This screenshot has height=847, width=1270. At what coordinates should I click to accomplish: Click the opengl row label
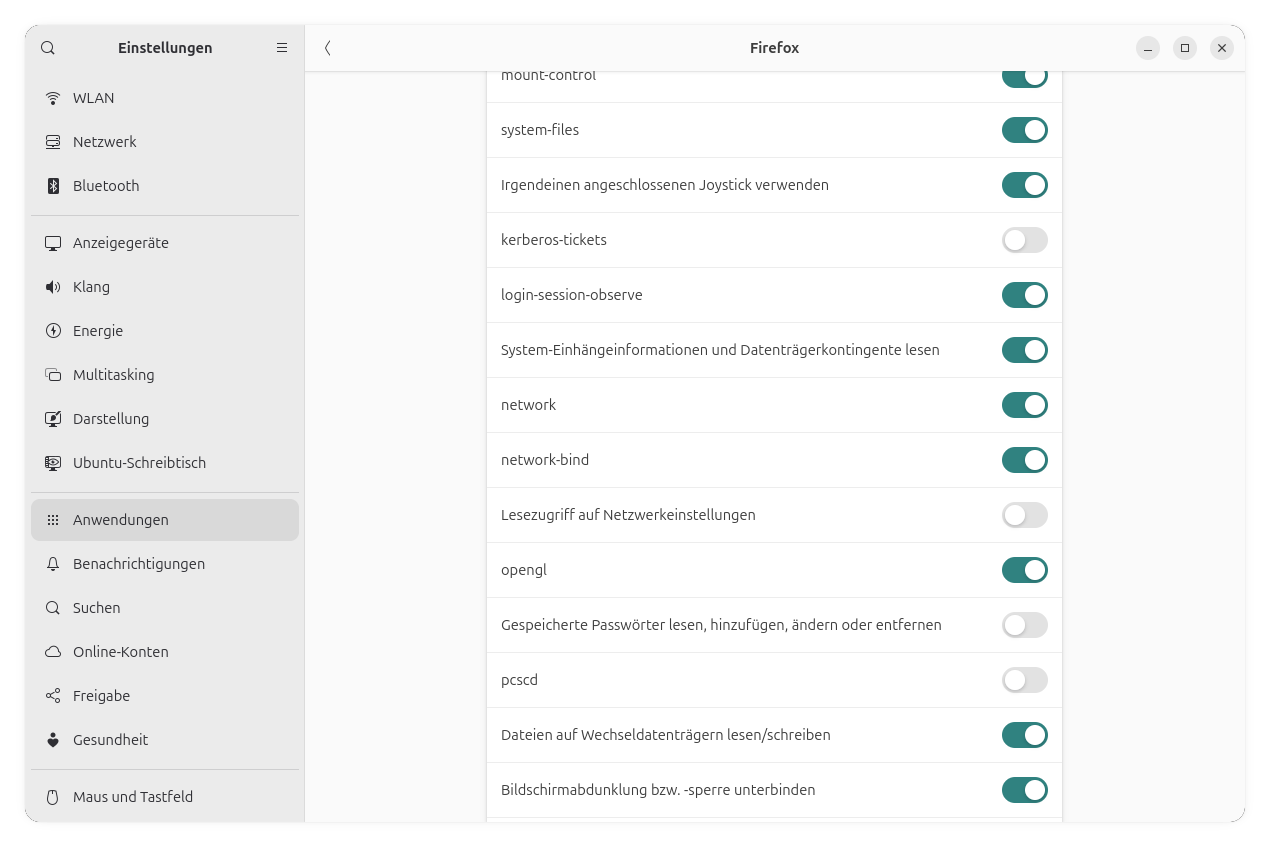524,570
